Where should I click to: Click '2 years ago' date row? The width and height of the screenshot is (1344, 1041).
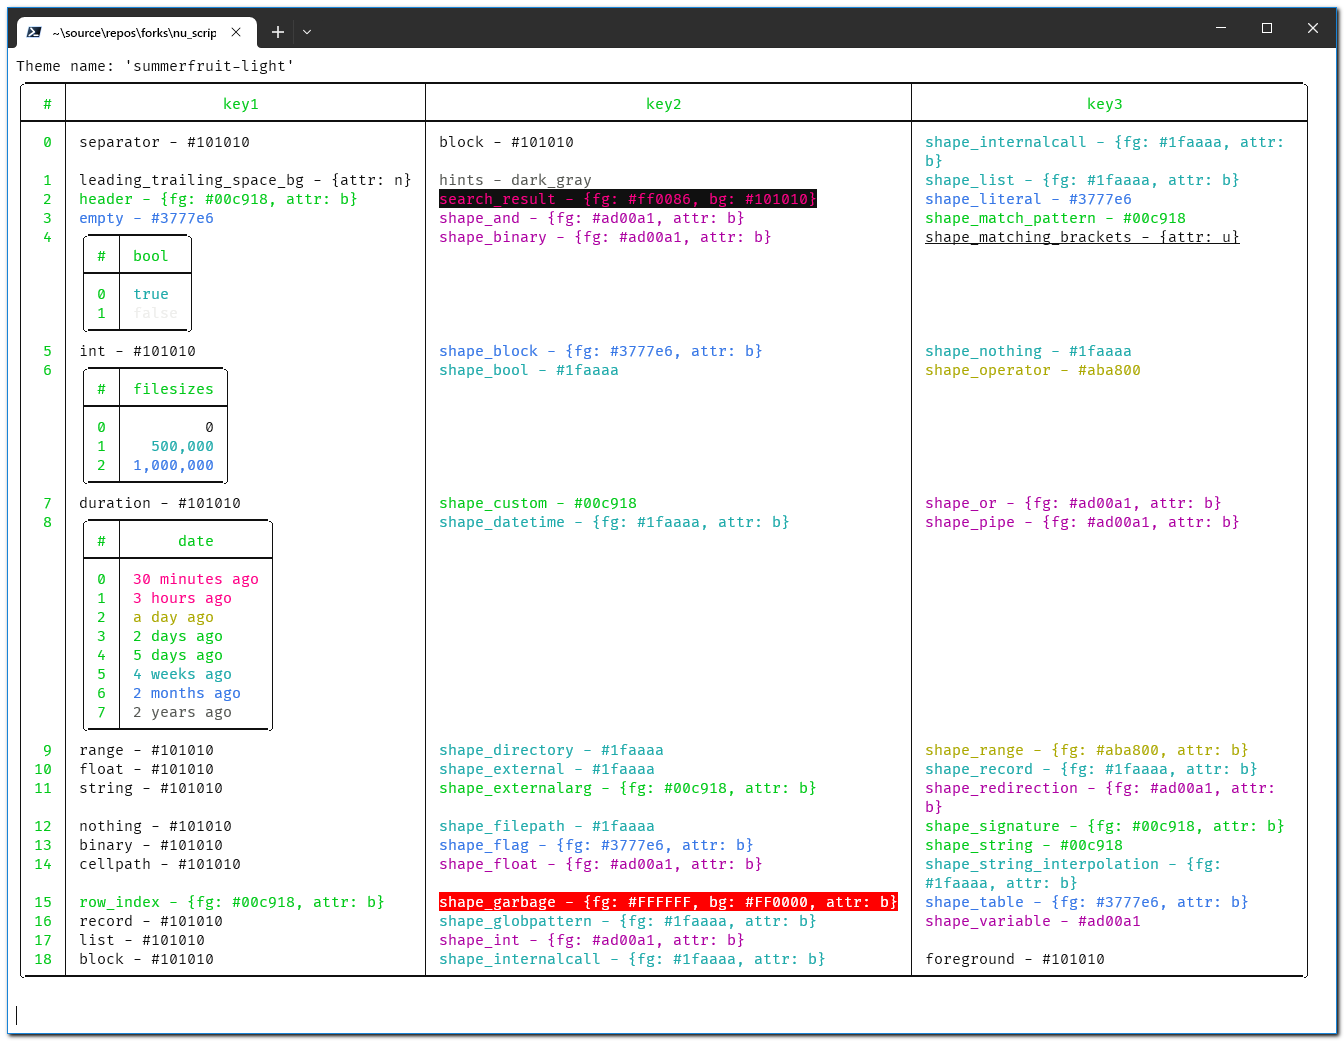coord(183,712)
